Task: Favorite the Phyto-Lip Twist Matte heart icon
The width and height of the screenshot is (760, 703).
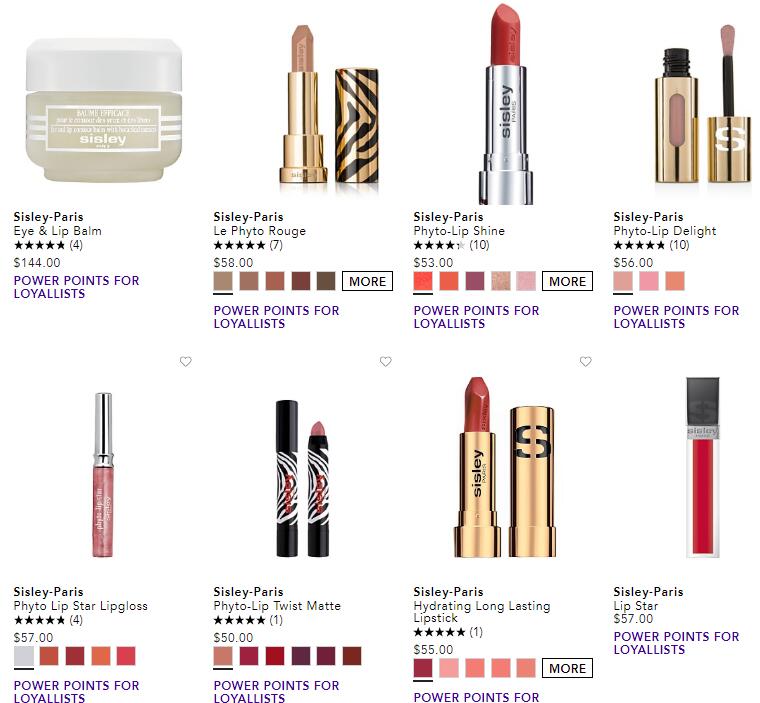Action: (x=386, y=362)
